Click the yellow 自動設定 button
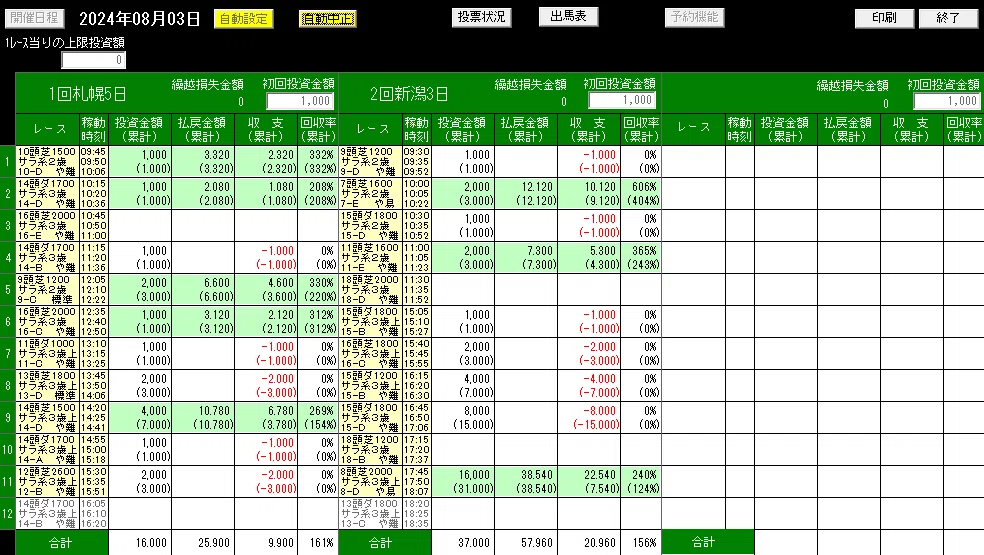Screen dimensions: 984x555 pos(244,19)
